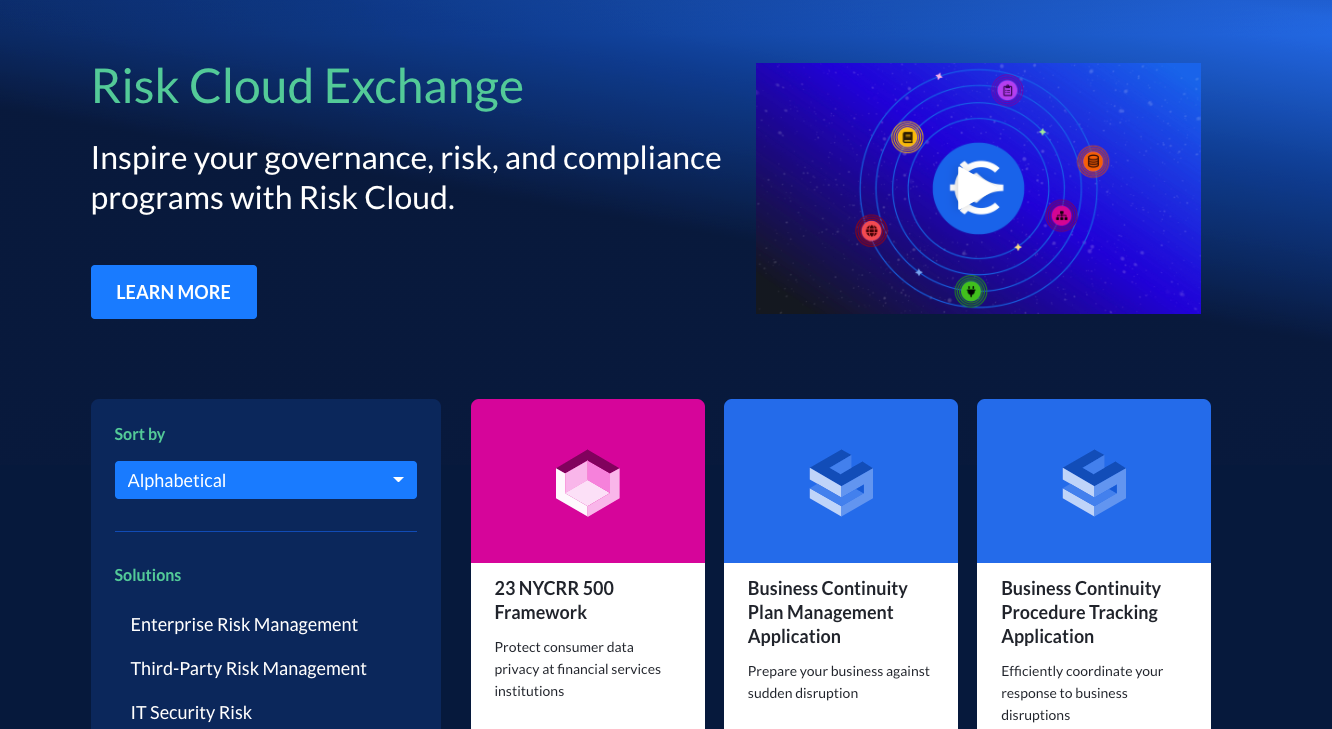Viewport: 1332px width, 729px height.
Task: Click the 'Solutions' section heading
Action: pos(148,575)
